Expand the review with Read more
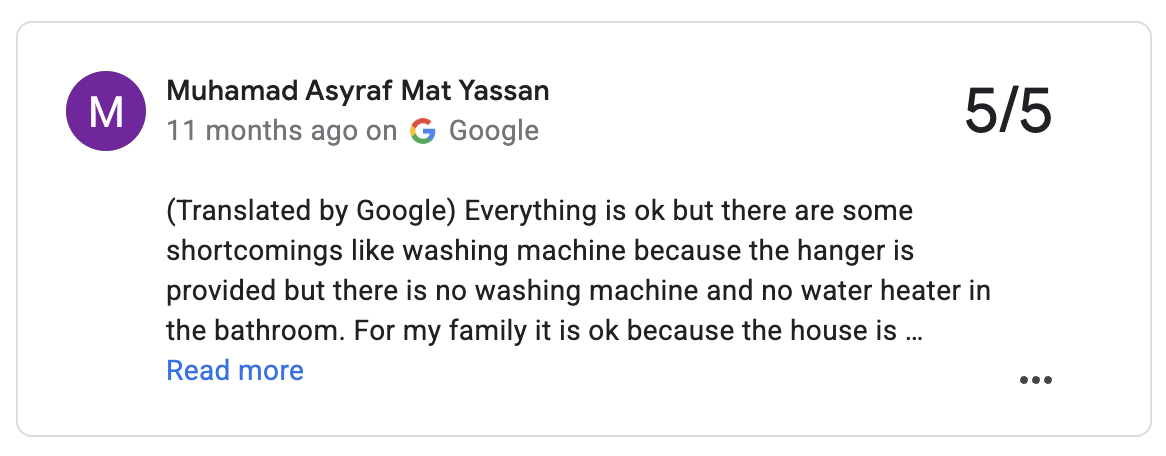This screenshot has width=1166, height=456. (235, 371)
